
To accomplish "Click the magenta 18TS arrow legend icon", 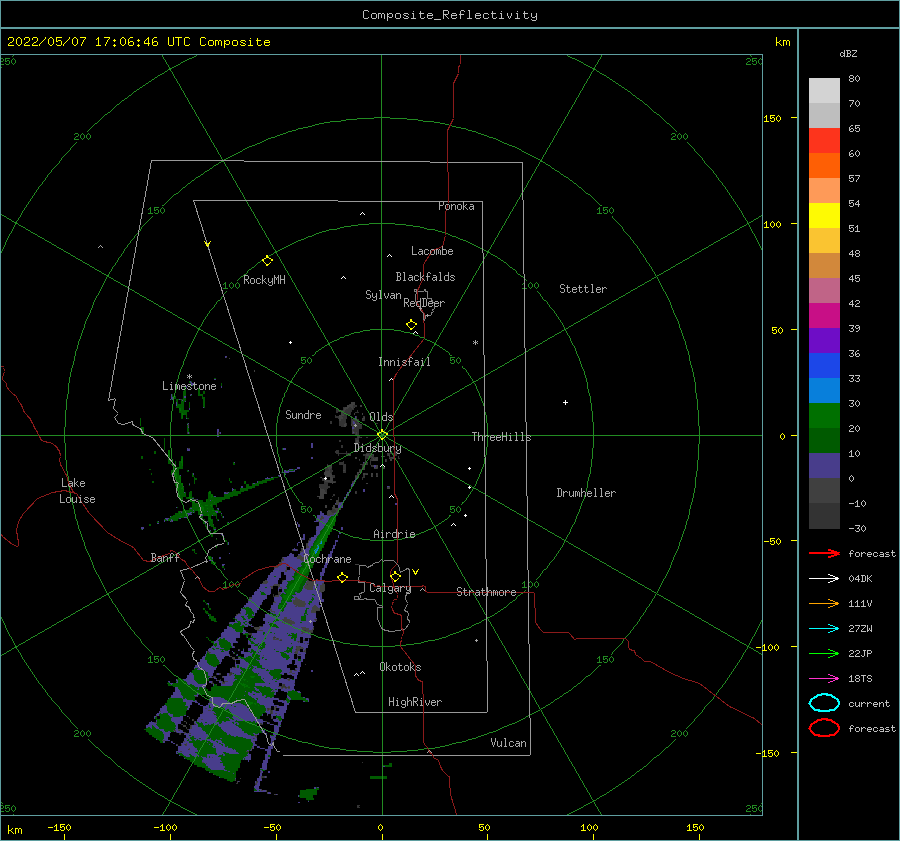I will 824,679.
